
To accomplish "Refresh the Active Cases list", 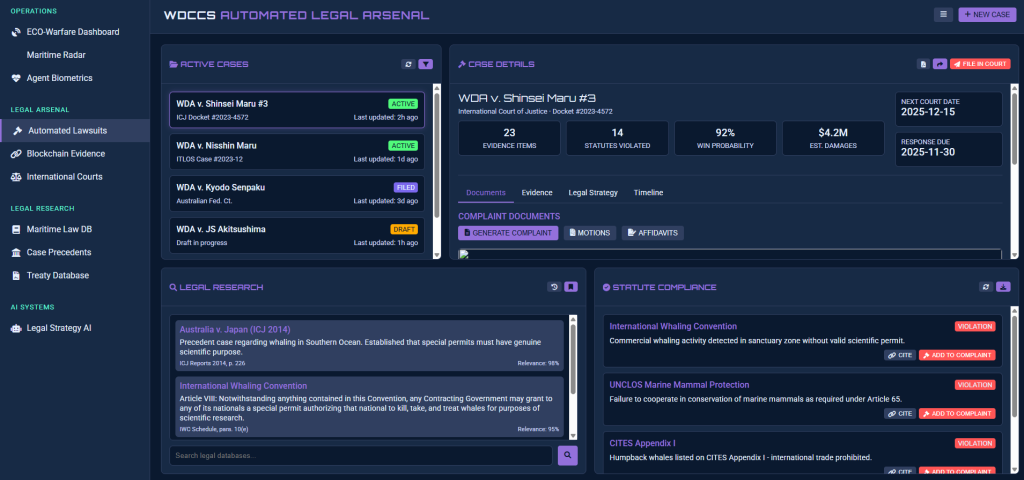I will [x=408, y=64].
